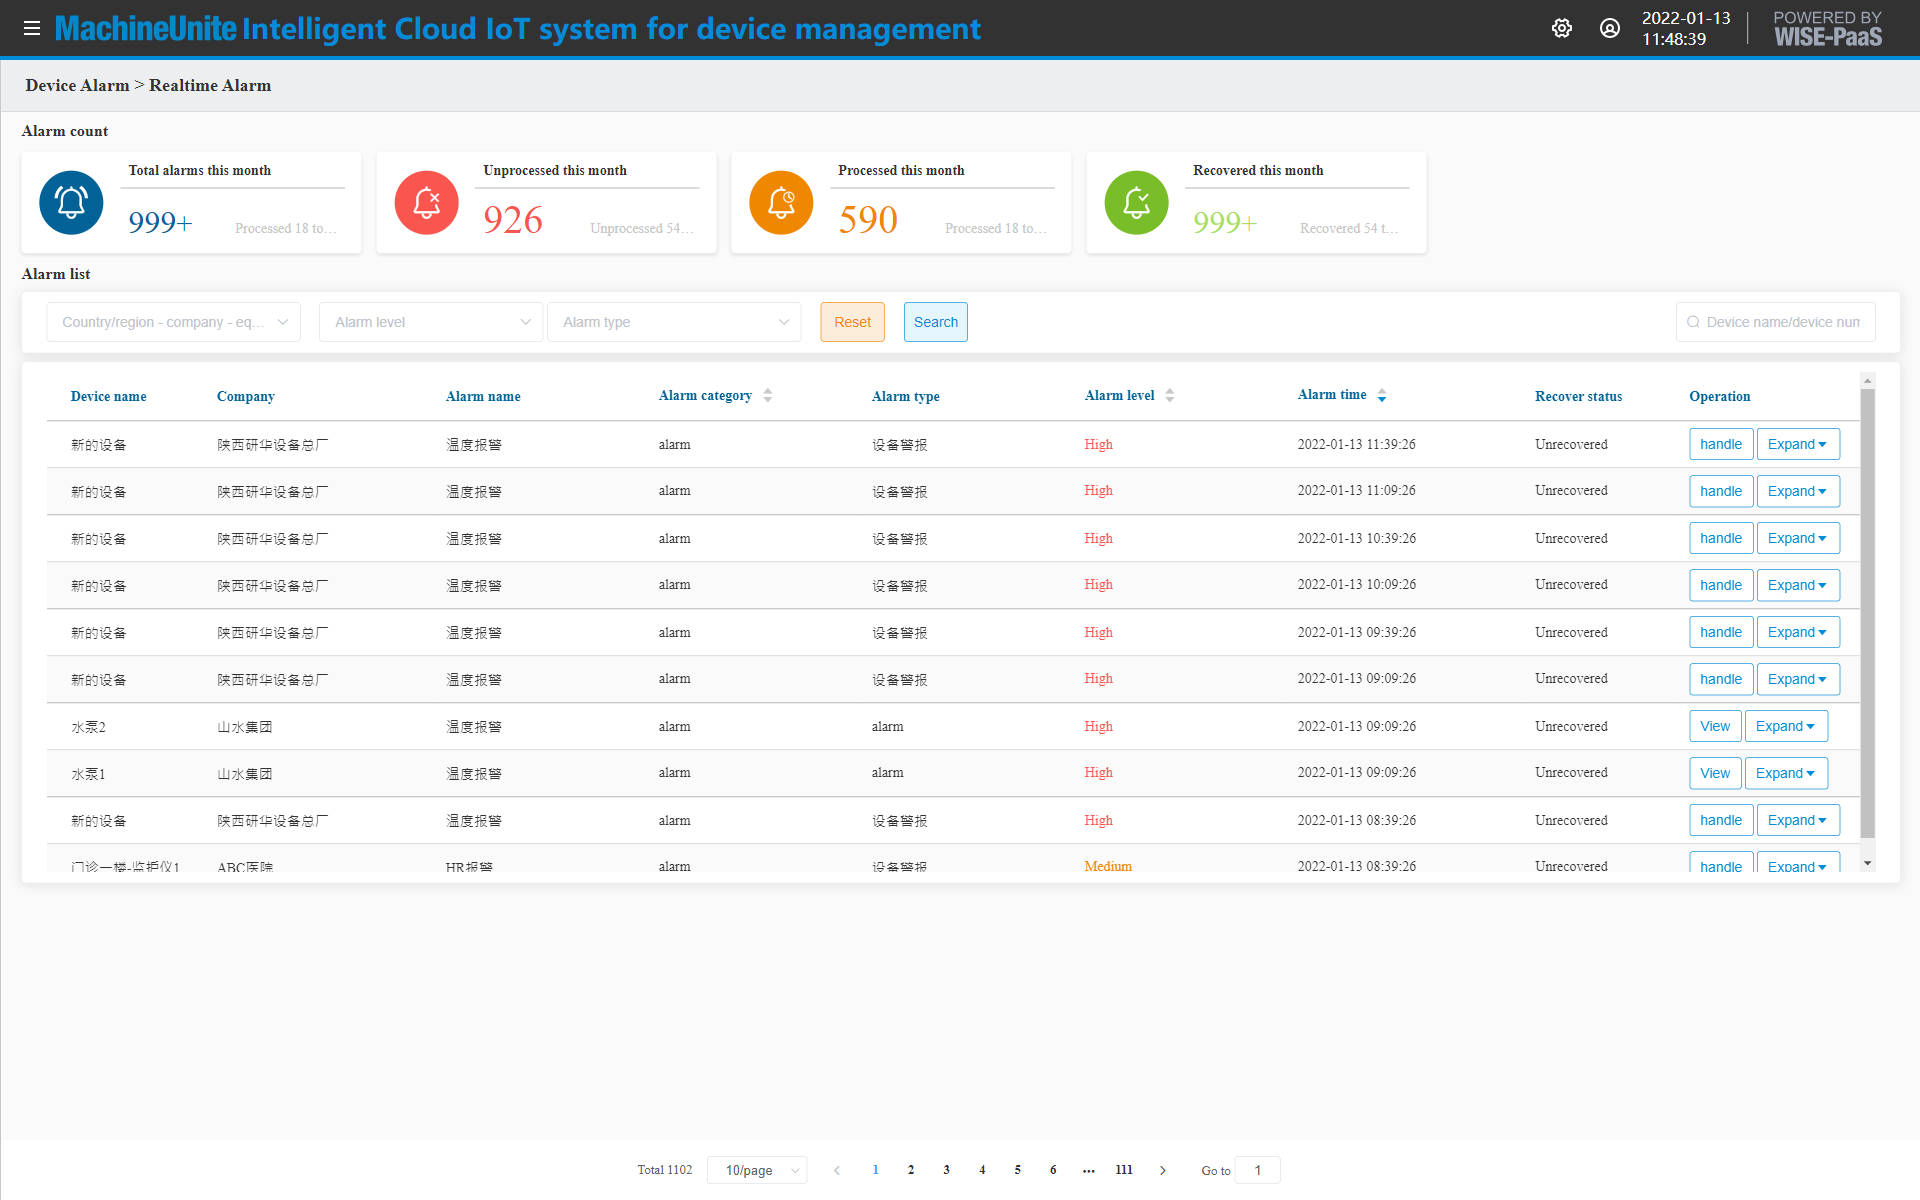Click the orange processed alarms bell icon

click(781, 203)
